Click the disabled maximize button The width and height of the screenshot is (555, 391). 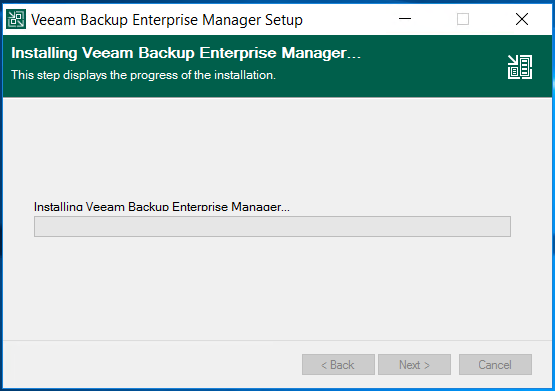click(463, 19)
